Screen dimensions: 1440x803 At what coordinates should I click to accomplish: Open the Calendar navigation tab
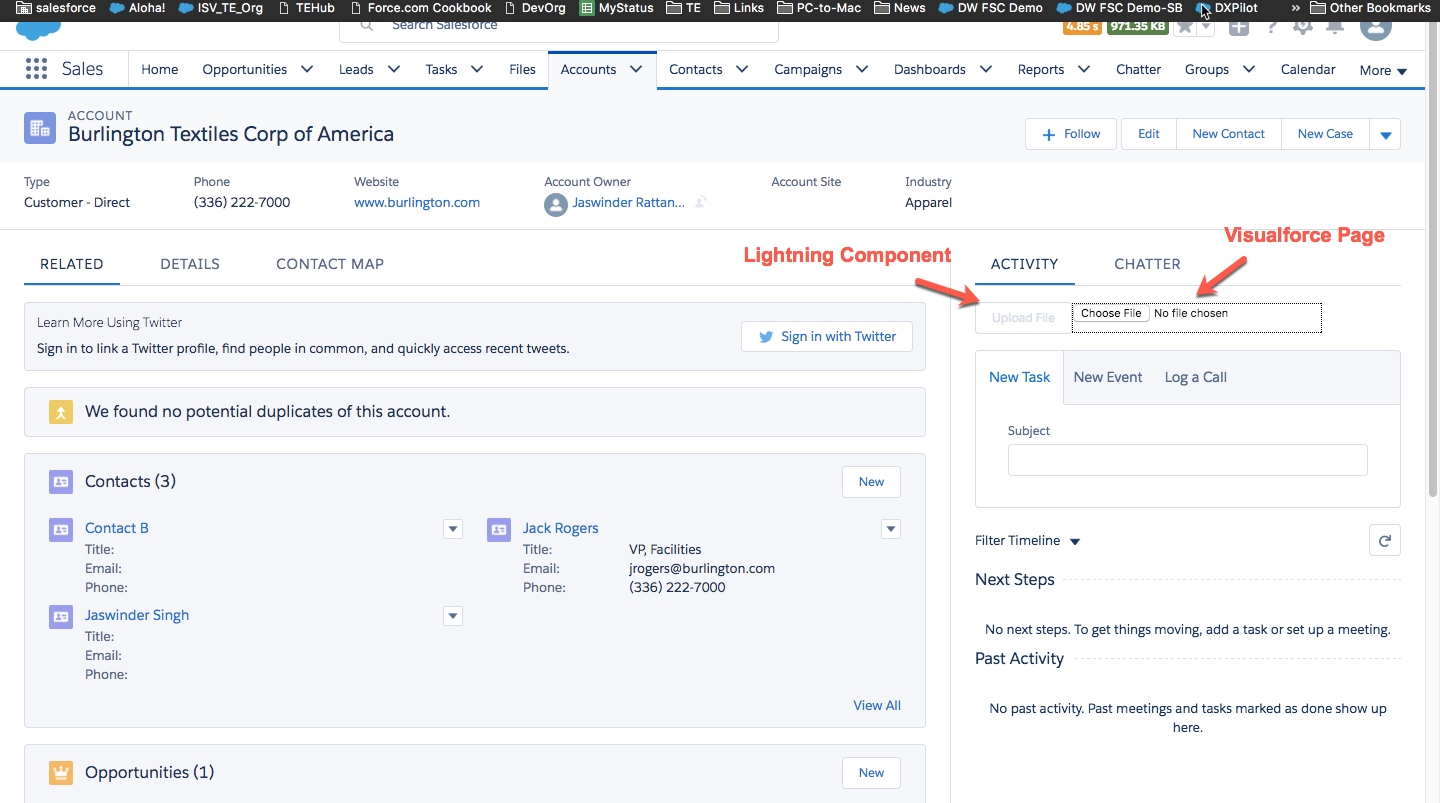pyautogui.click(x=1308, y=69)
